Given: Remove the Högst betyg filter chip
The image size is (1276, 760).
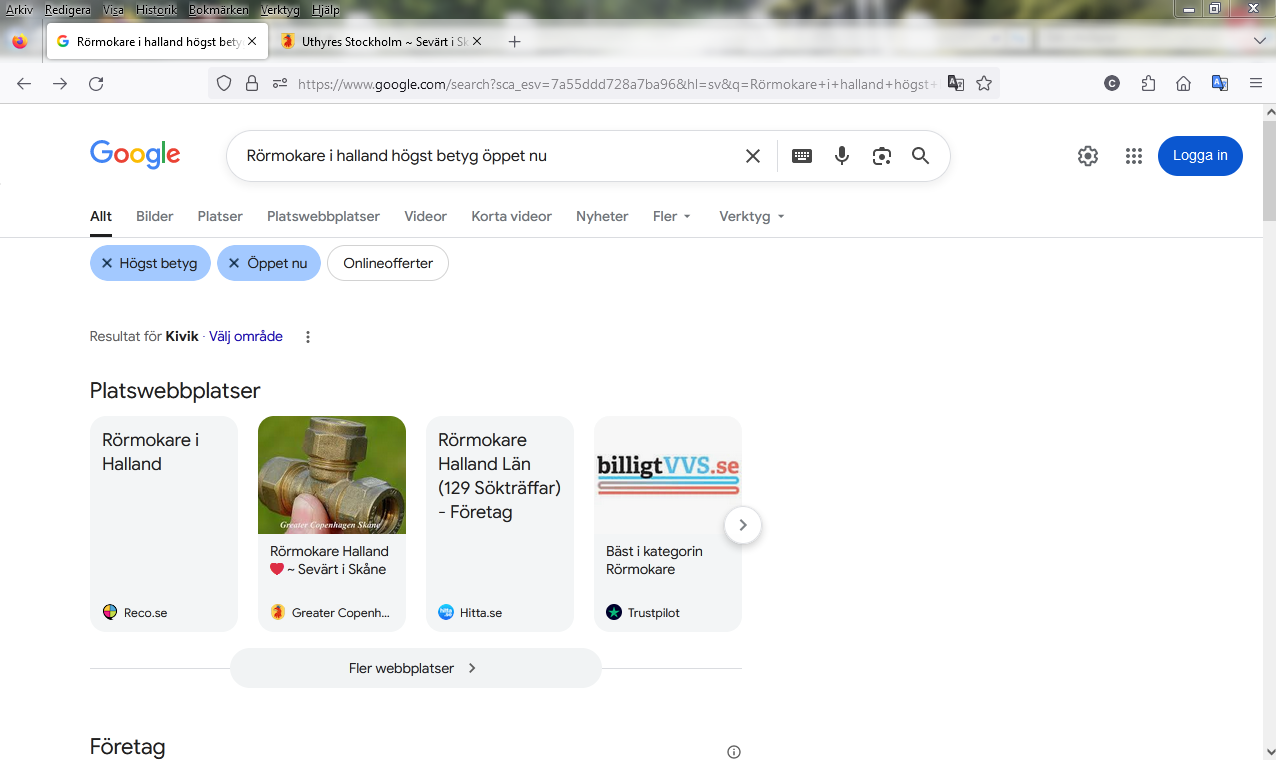Looking at the screenshot, I should pyautogui.click(x=150, y=263).
